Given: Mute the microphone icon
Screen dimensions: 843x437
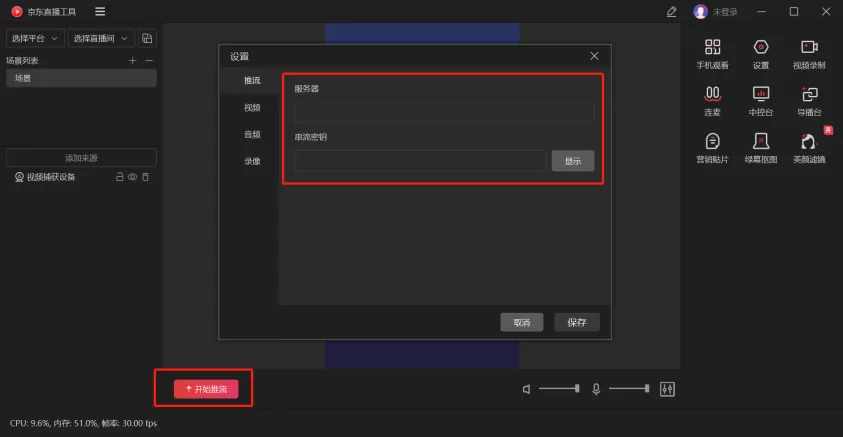Looking at the screenshot, I should [x=596, y=389].
